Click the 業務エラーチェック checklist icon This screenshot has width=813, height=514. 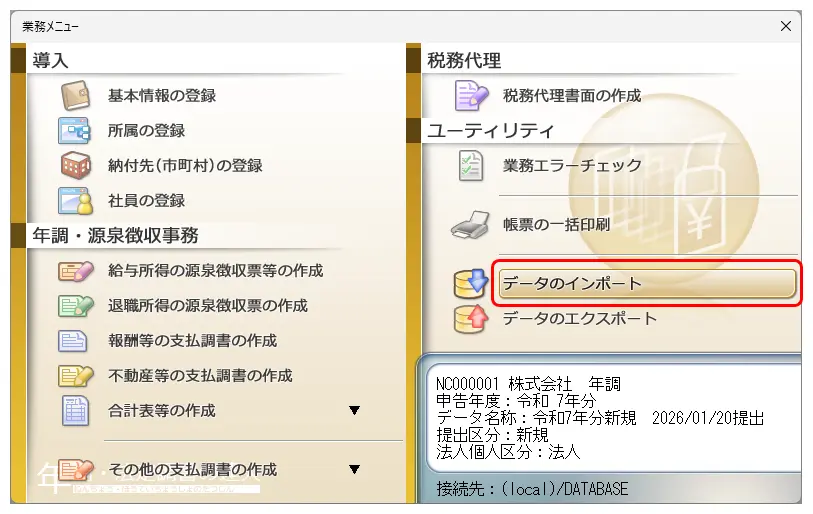pyautogui.click(x=470, y=166)
